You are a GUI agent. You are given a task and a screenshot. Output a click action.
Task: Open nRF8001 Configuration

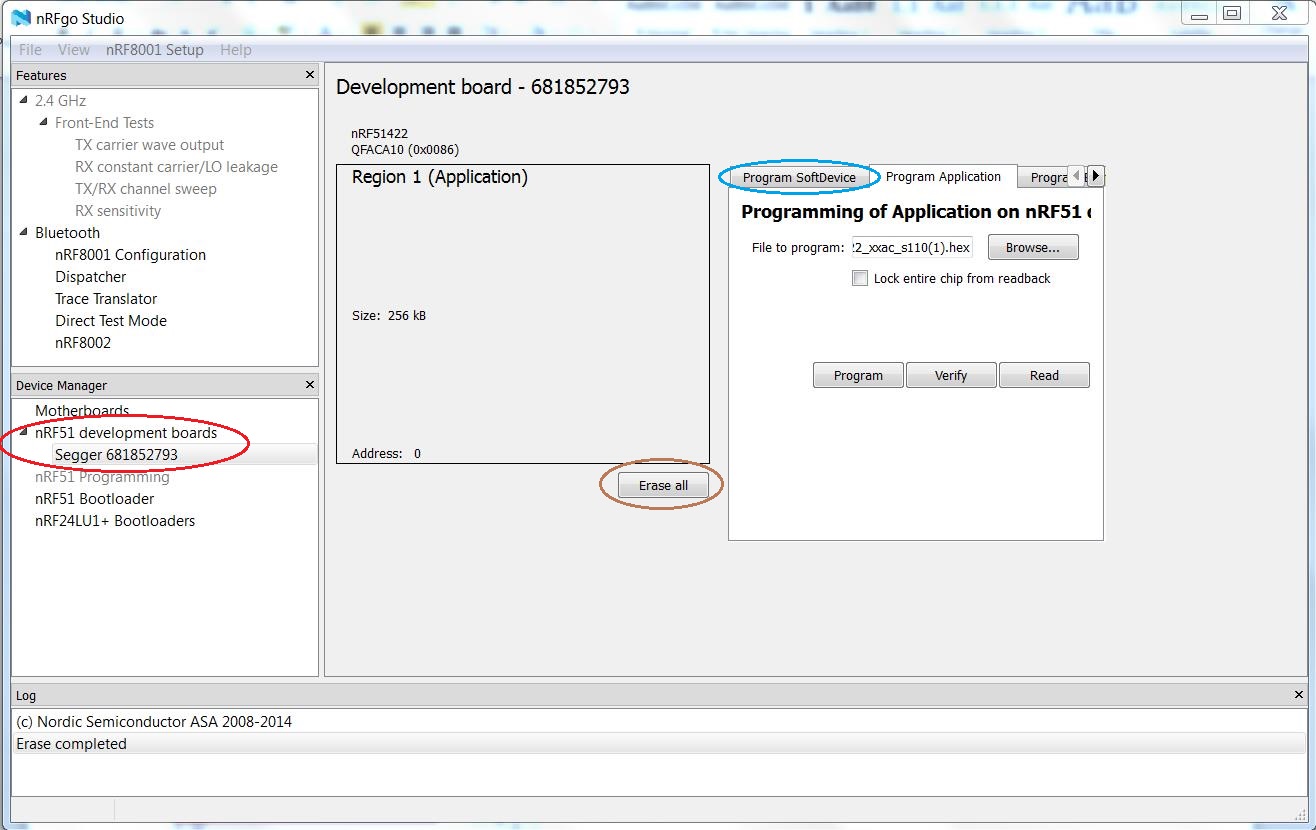(130, 255)
